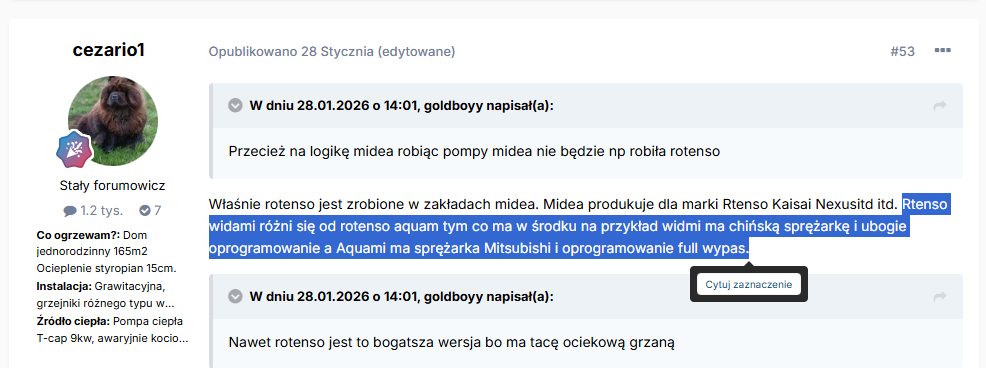Click second quote header 'goldboyy napisał(a)'
Screen dimensions: 986x368
tap(489, 296)
